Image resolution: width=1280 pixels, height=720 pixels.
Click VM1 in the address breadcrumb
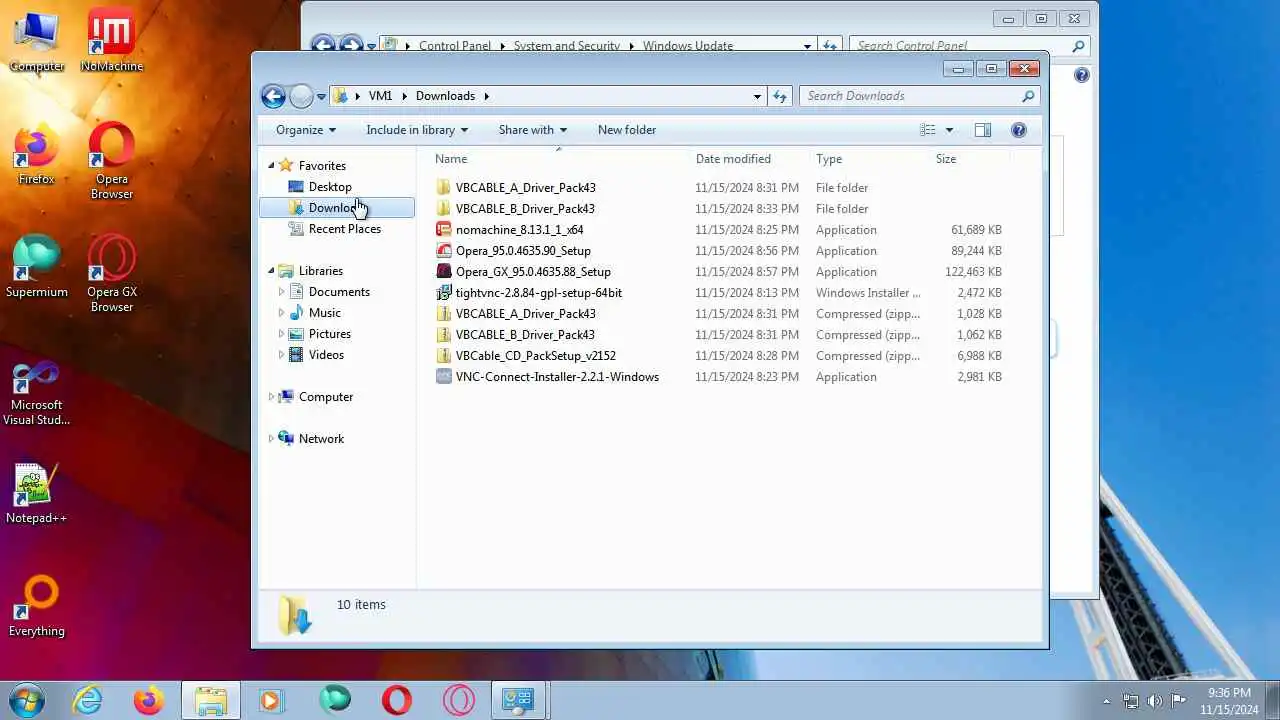click(x=380, y=96)
